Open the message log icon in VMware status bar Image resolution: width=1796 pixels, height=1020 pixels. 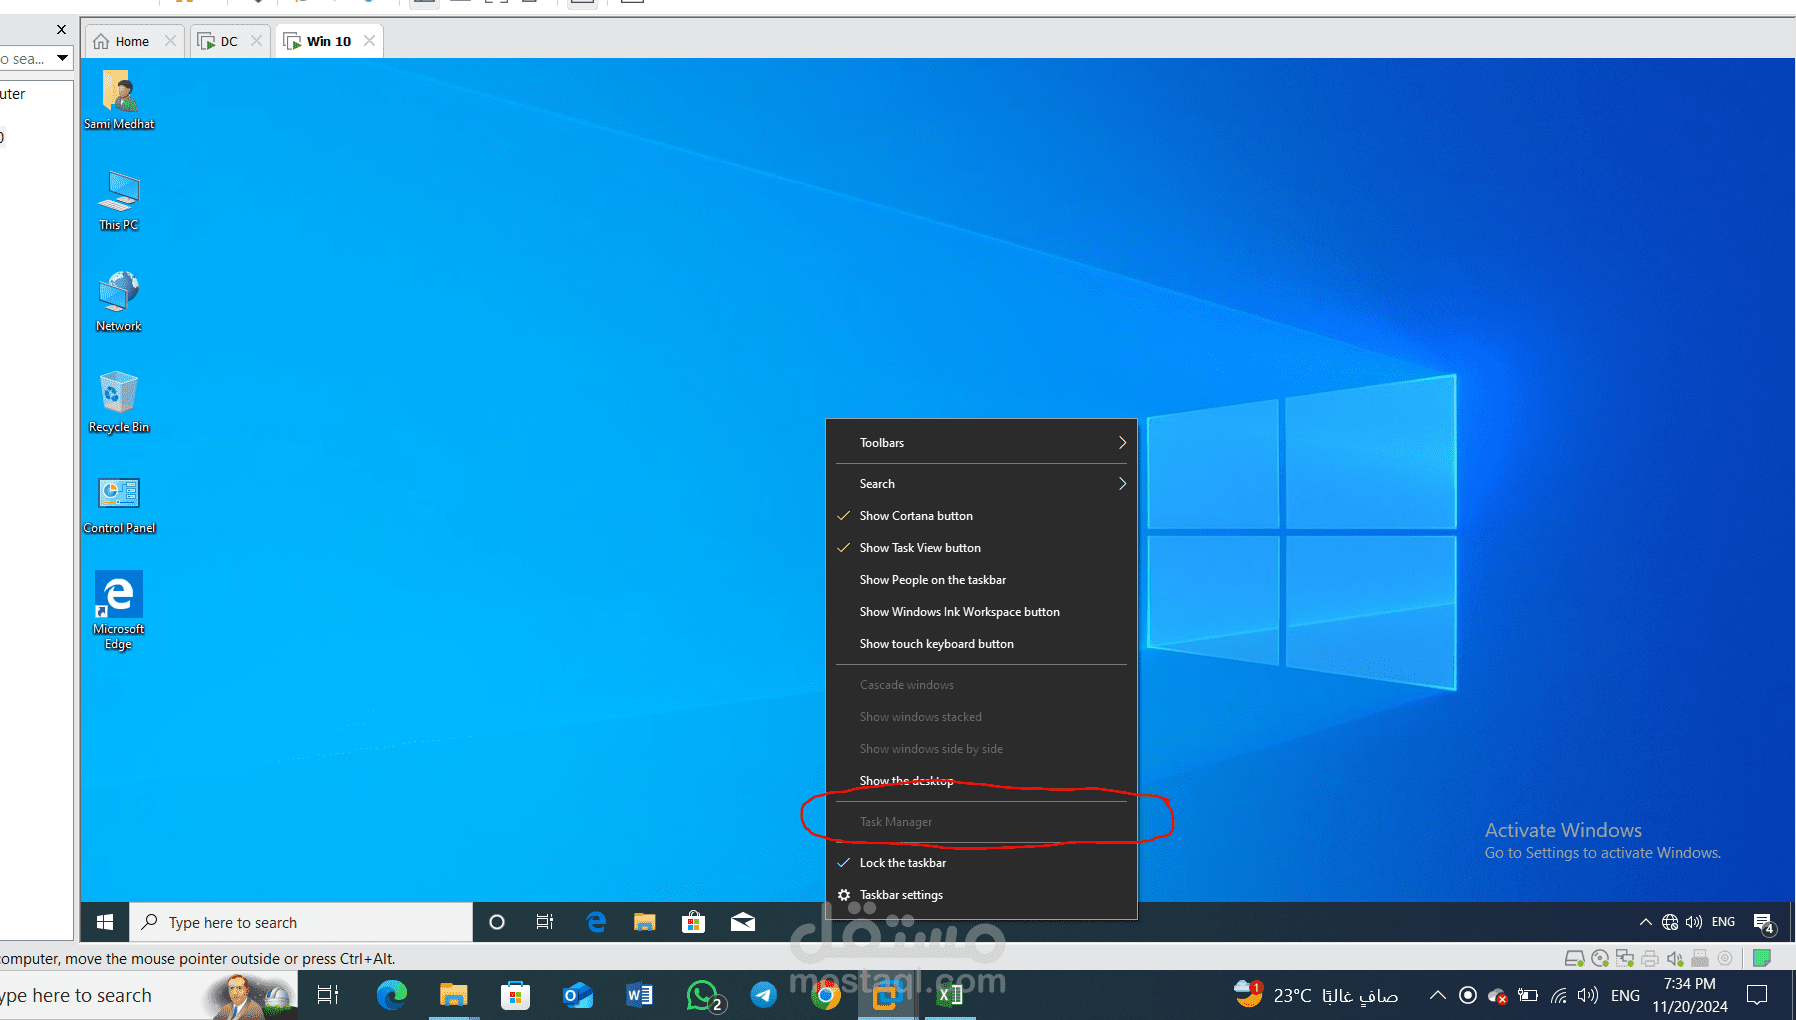(1762, 958)
